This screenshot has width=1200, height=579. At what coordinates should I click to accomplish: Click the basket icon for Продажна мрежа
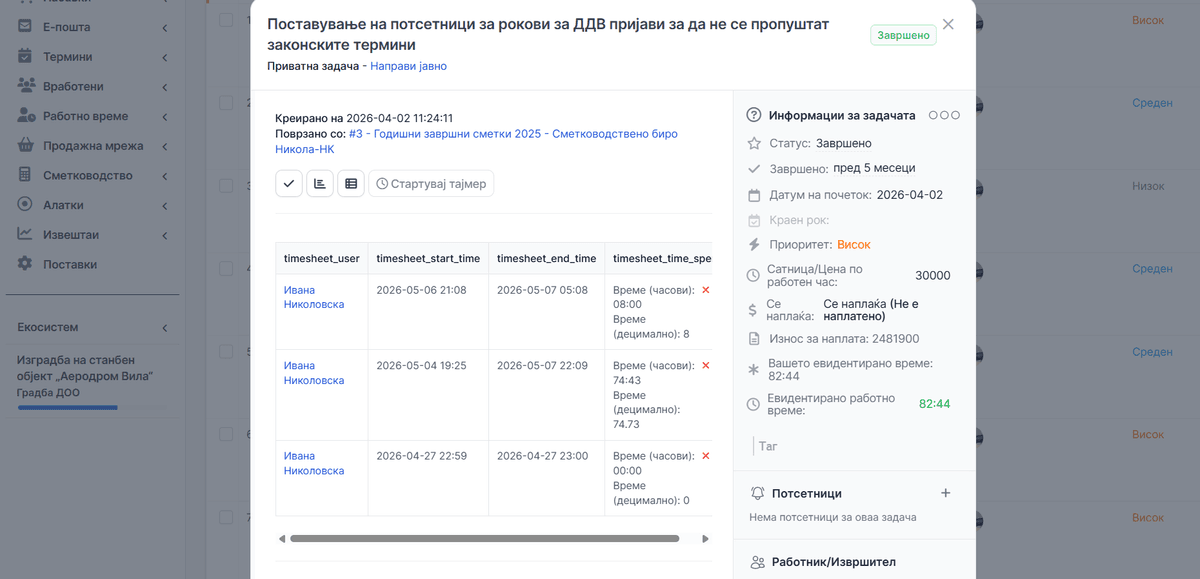coord(26,146)
